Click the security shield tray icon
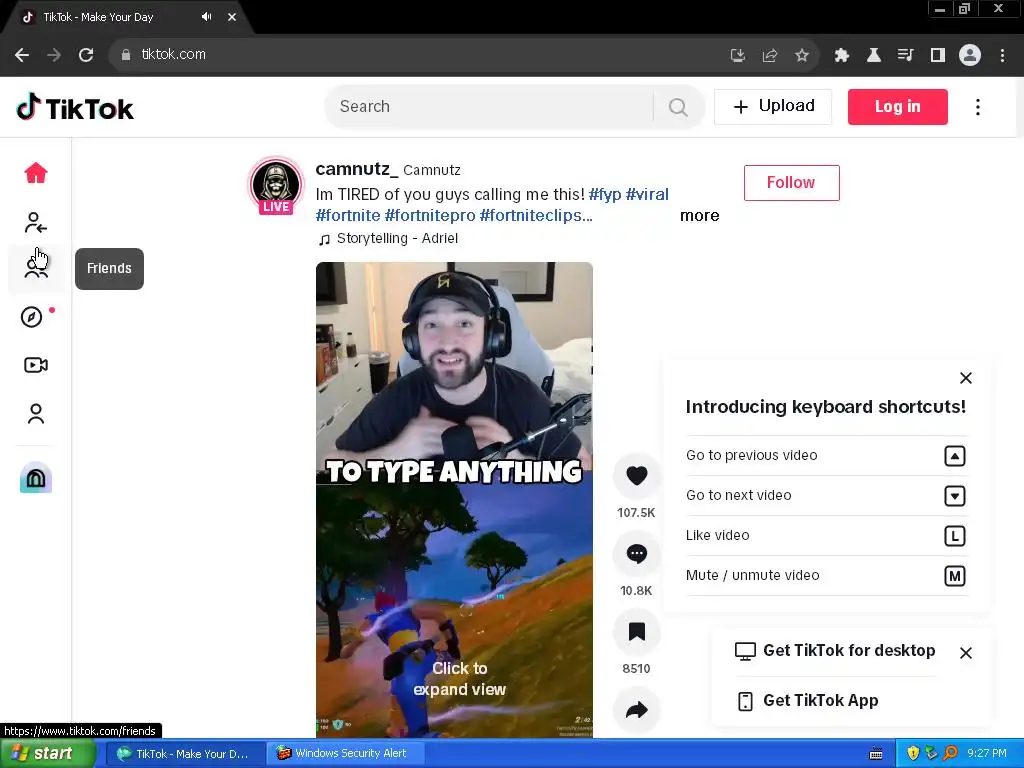1024x768 pixels. click(913, 754)
